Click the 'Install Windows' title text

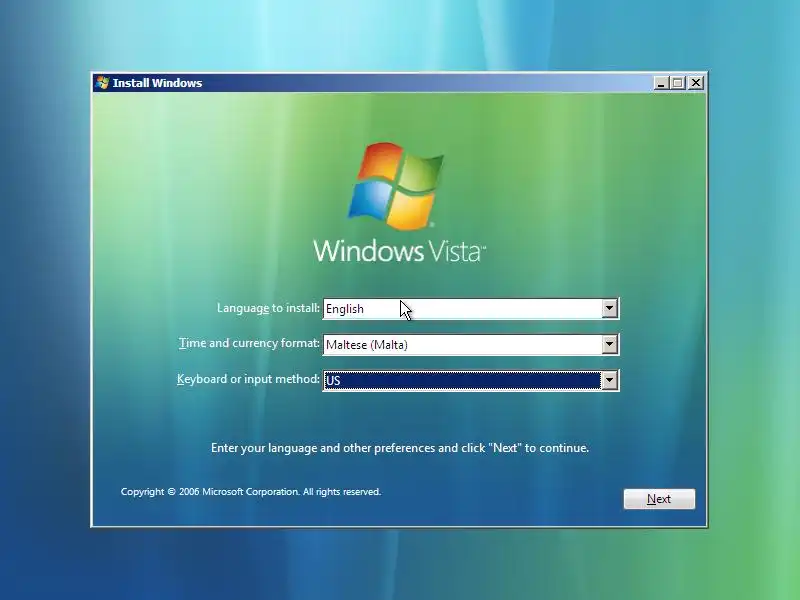(x=157, y=83)
